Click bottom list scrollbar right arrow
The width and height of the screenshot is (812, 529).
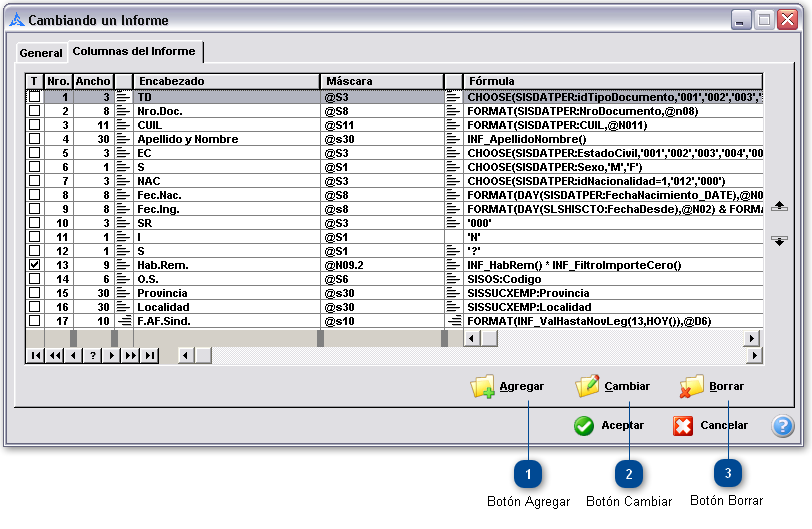755,355
